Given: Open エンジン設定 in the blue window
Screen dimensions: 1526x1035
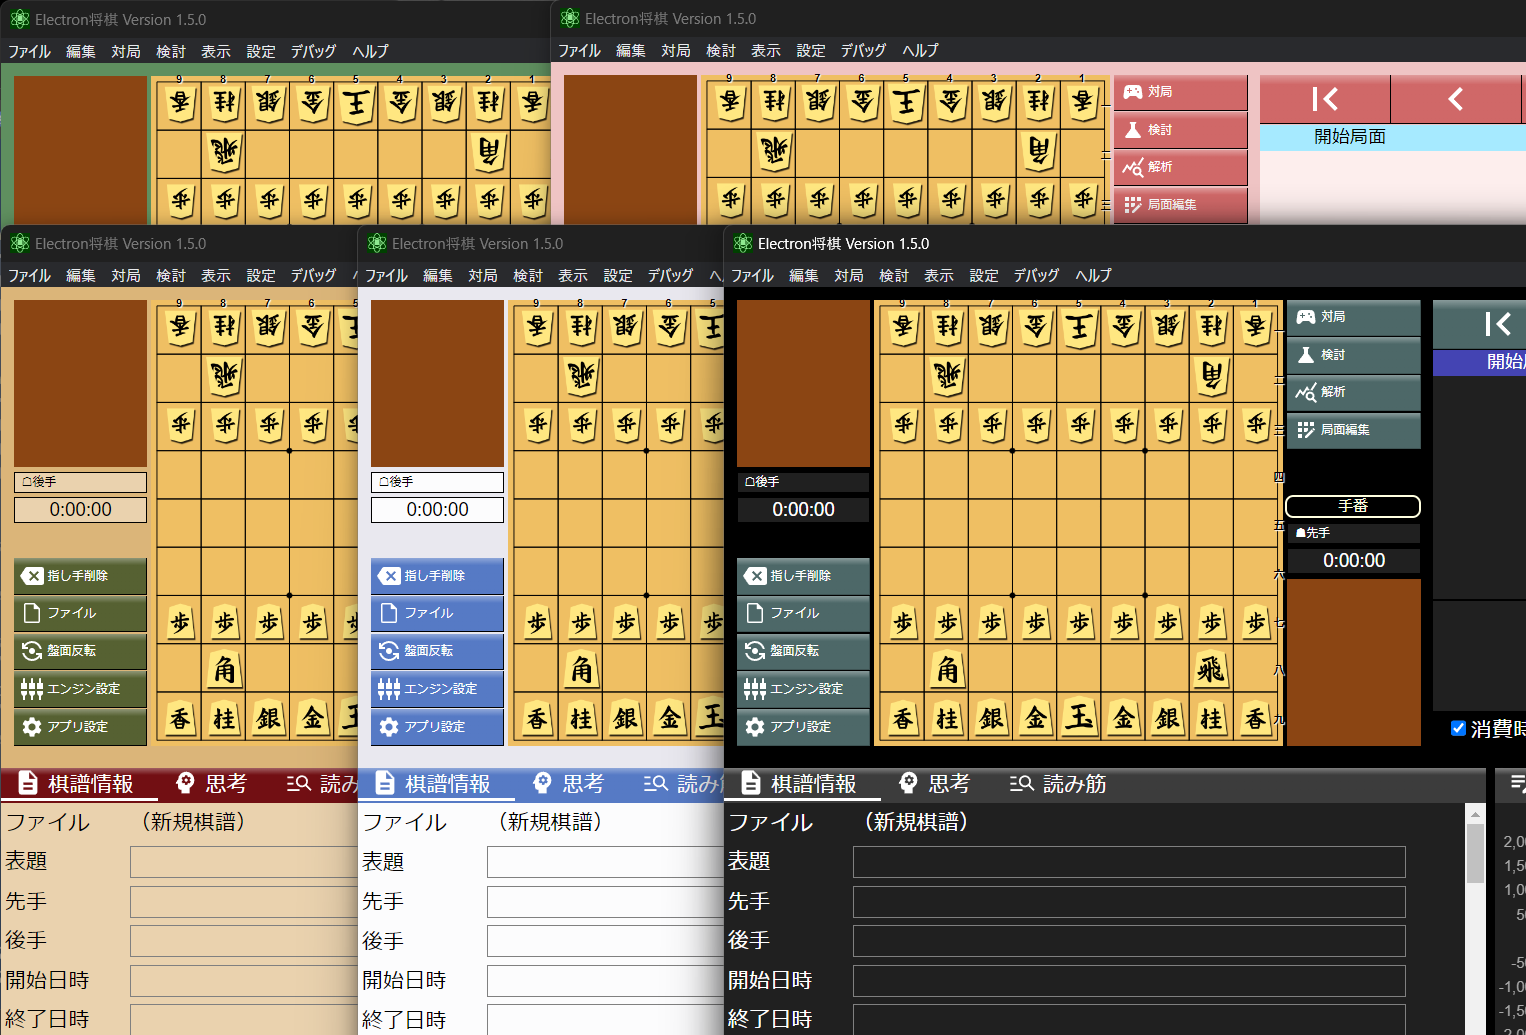Looking at the screenshot, I should 437,689.
